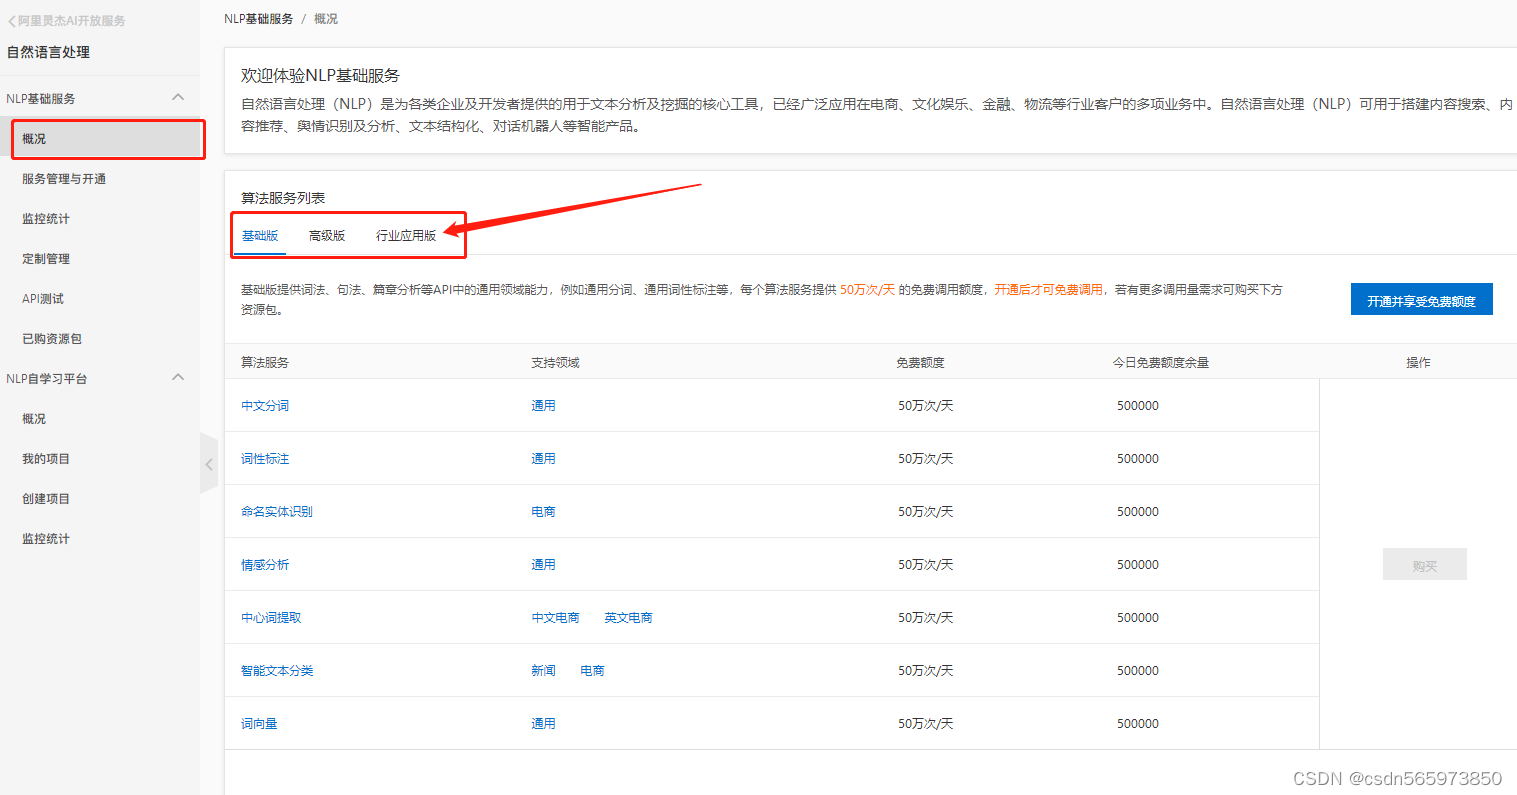Click the 开通并享受免费额度 button
Viewport: 1517px width, 795px height.
pyautogui.click(x=1421, y=299)
